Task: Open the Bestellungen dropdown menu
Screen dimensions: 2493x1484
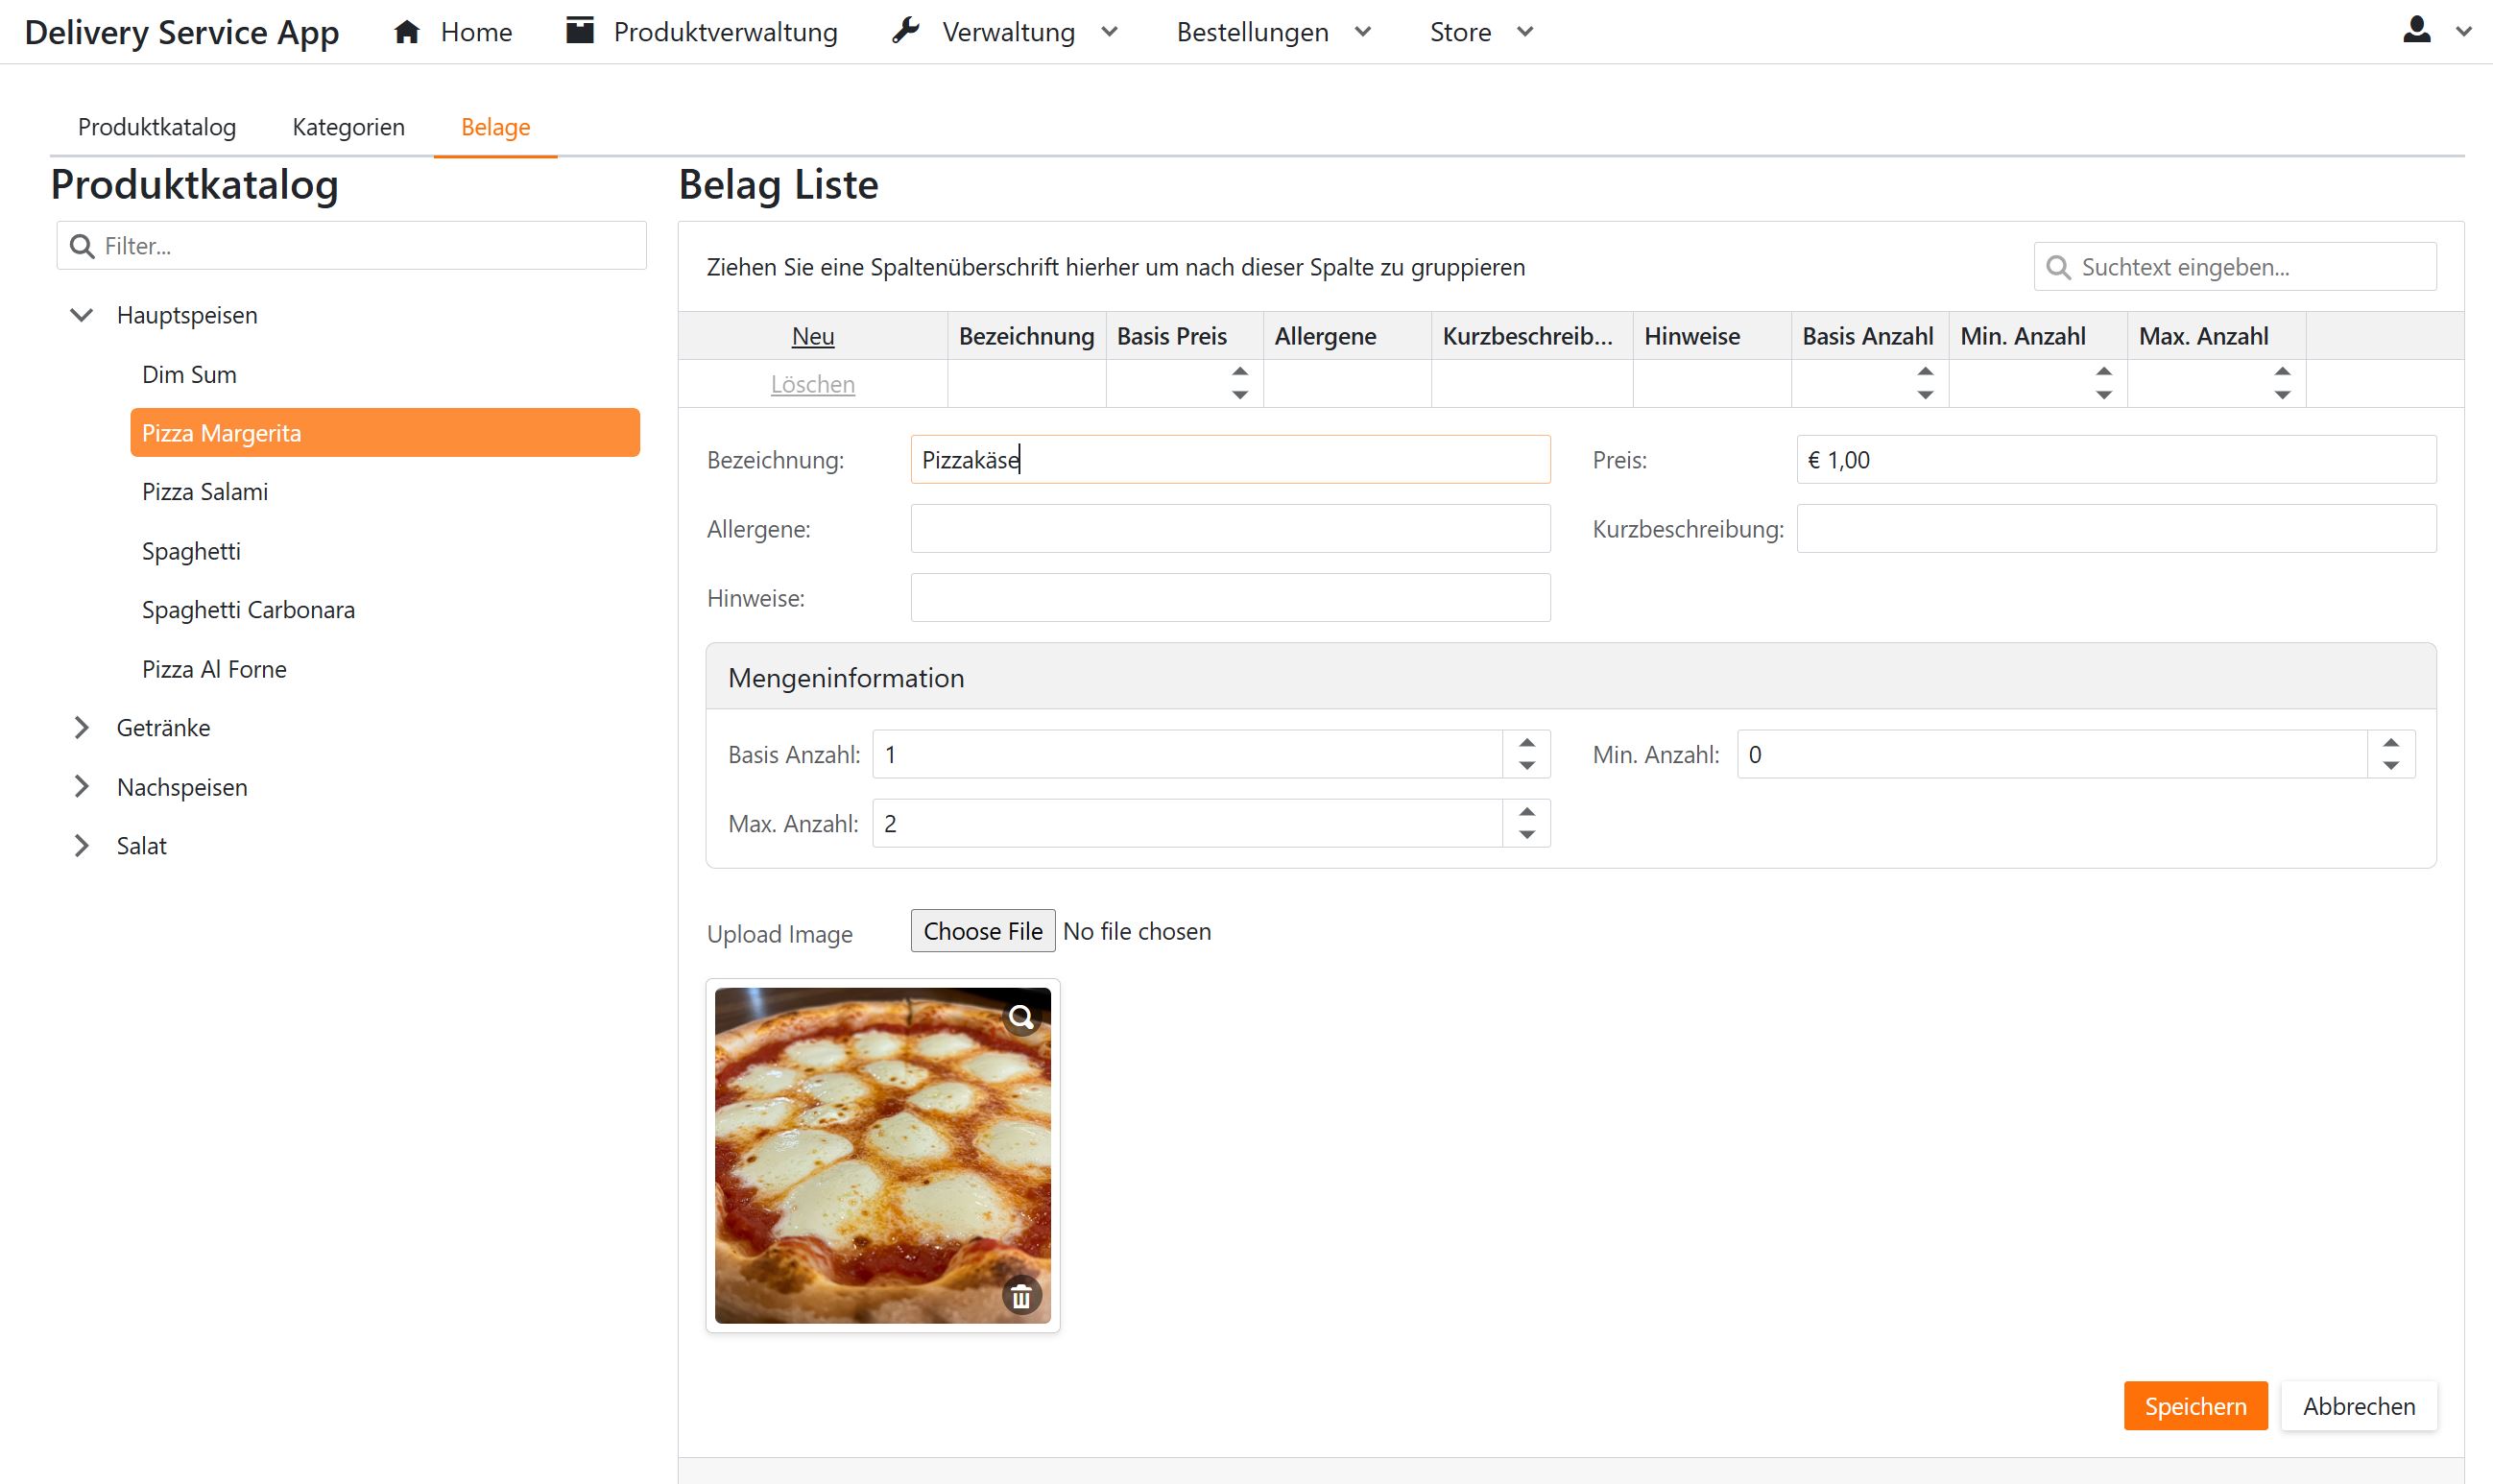Action: point(1273,32)
